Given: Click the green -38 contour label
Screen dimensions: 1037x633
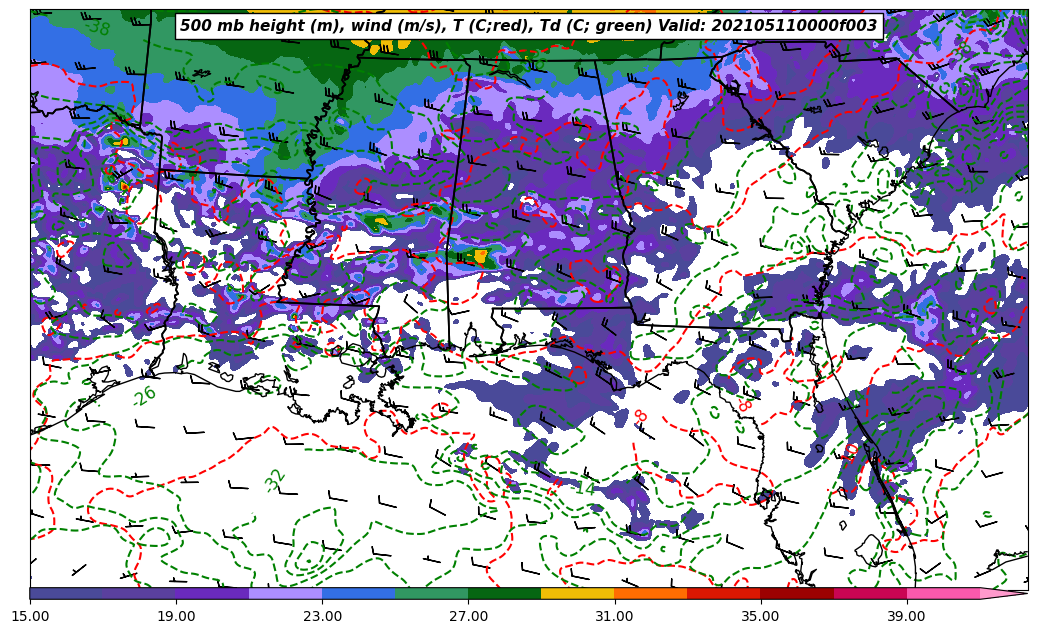Looking at the screenshot, I should 98,28.
